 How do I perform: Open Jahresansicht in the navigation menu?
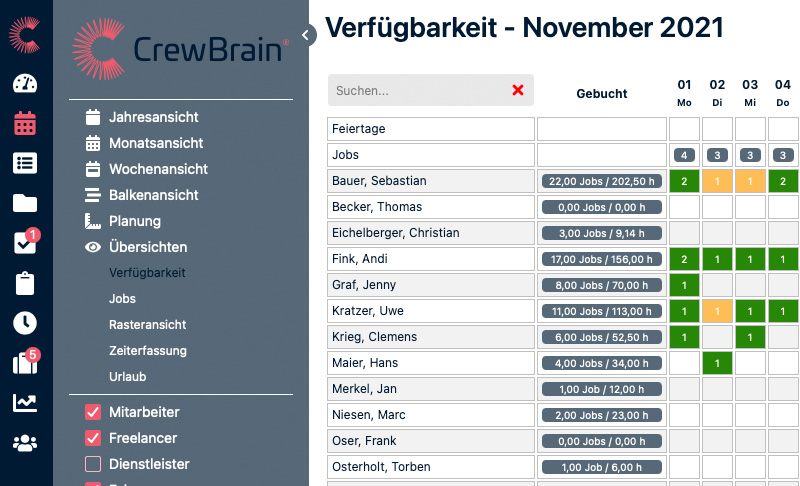pyautogui.click(x=153, y=117)
